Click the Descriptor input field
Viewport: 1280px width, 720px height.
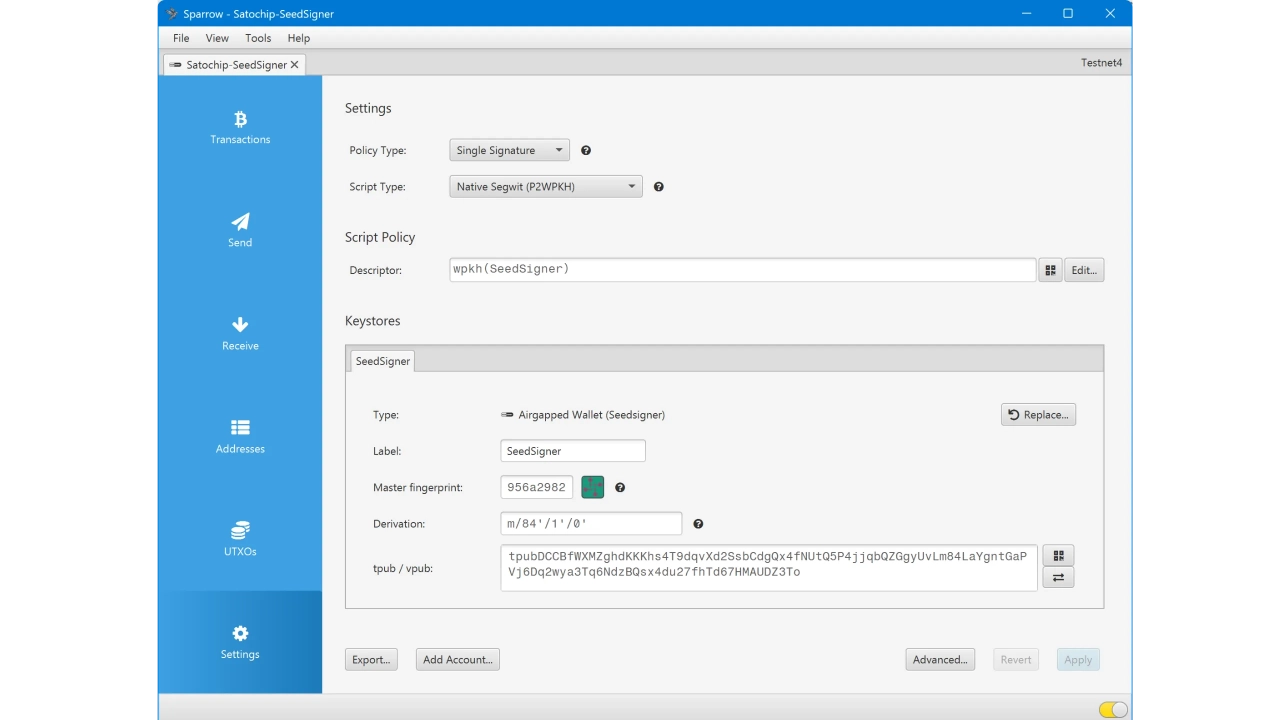[742, 269]
